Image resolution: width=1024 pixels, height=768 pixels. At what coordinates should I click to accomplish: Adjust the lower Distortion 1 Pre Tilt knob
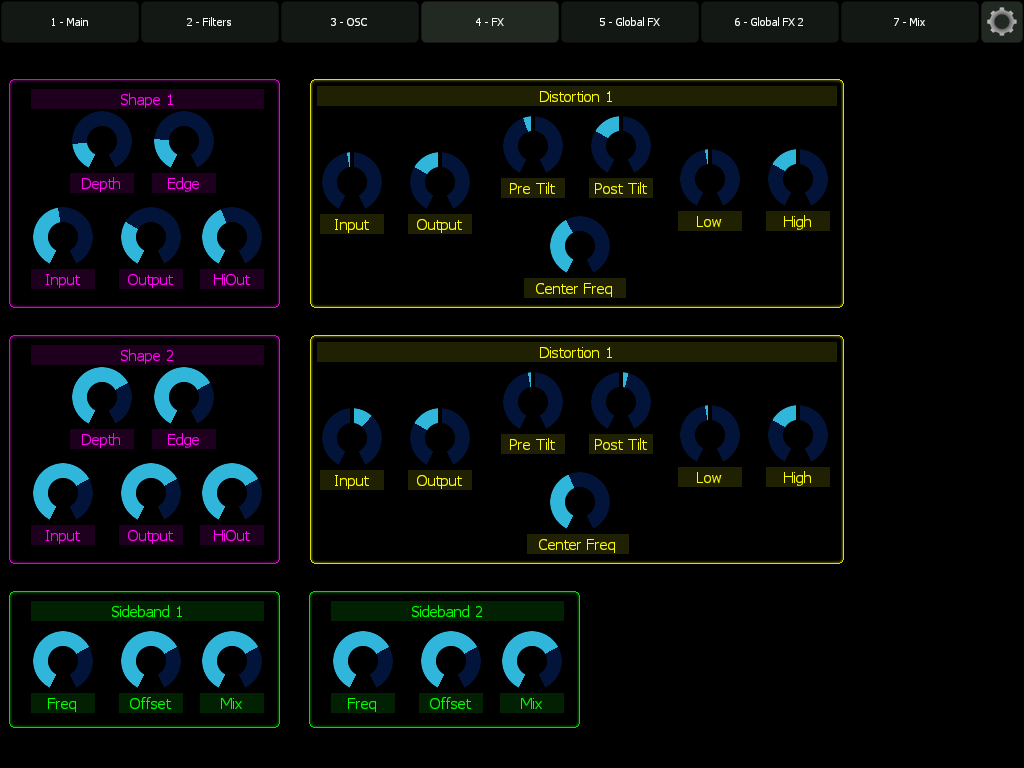(x=533, y=402)
